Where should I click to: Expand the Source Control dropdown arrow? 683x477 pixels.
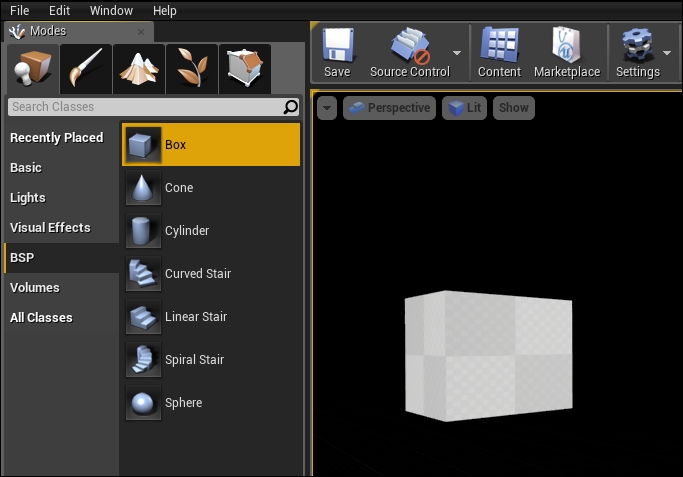tap(457, 52)
